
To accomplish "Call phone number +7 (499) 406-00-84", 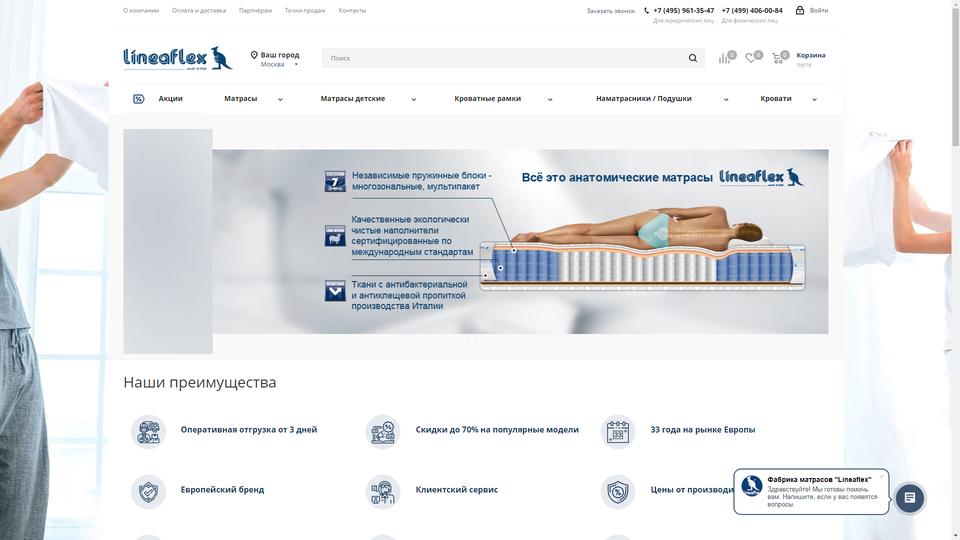I will click(752, 10).
